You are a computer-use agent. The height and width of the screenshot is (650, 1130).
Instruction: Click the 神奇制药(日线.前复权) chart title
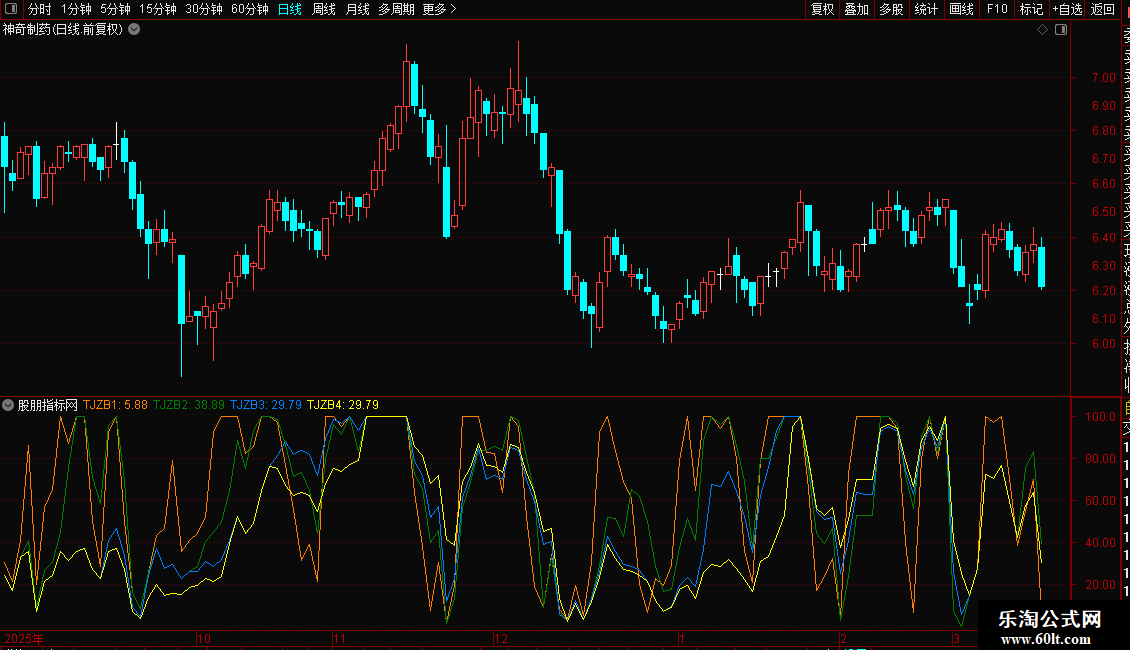[63, 30]
